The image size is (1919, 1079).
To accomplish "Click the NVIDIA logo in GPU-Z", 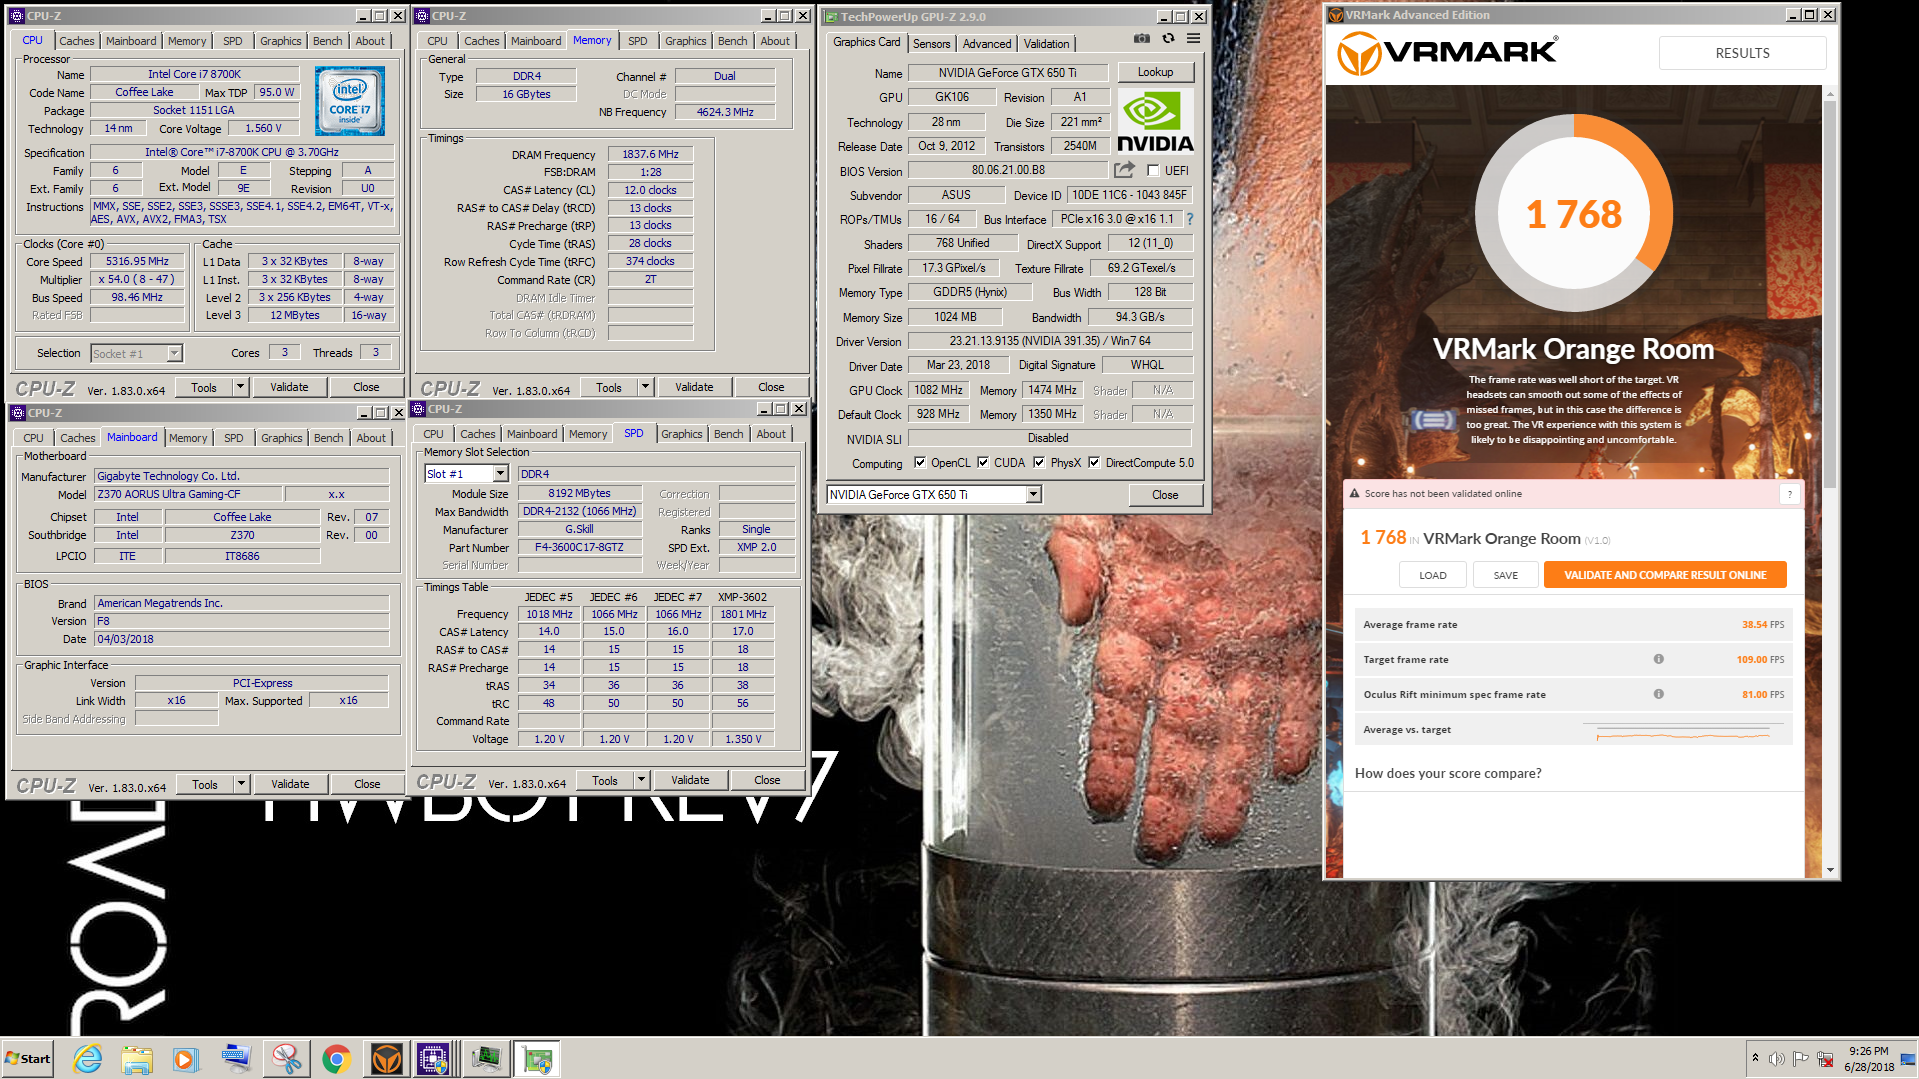I will pyautogui.click(x=1154, y=121).
